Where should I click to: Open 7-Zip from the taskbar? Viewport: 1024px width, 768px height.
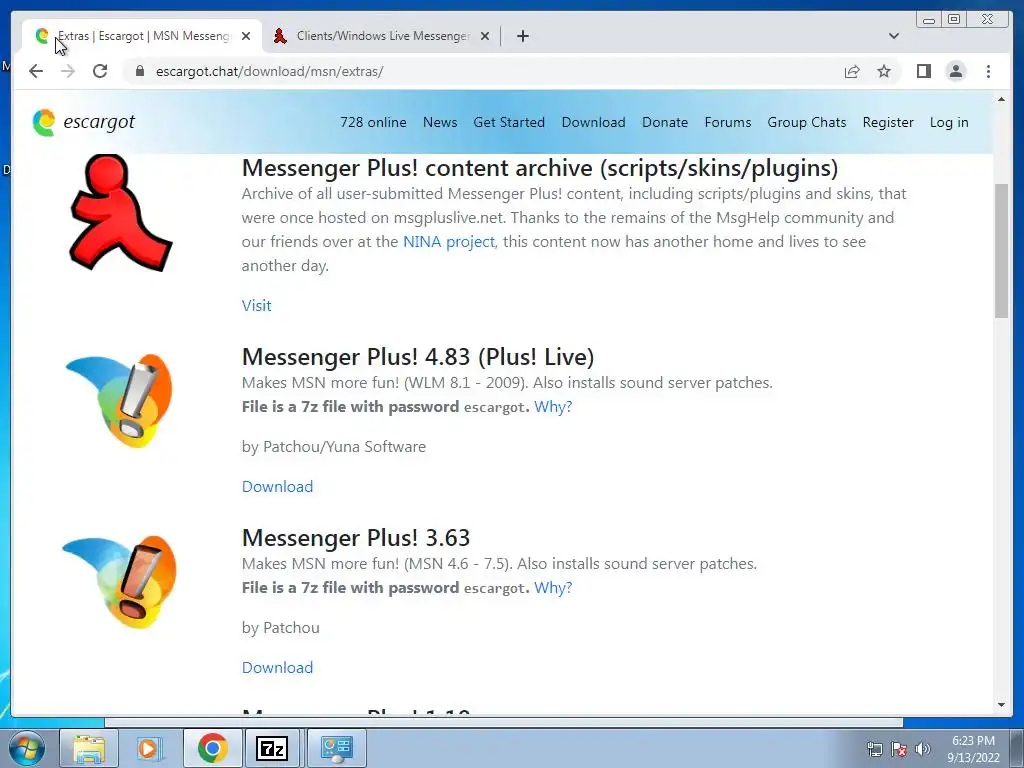[272, 748]
